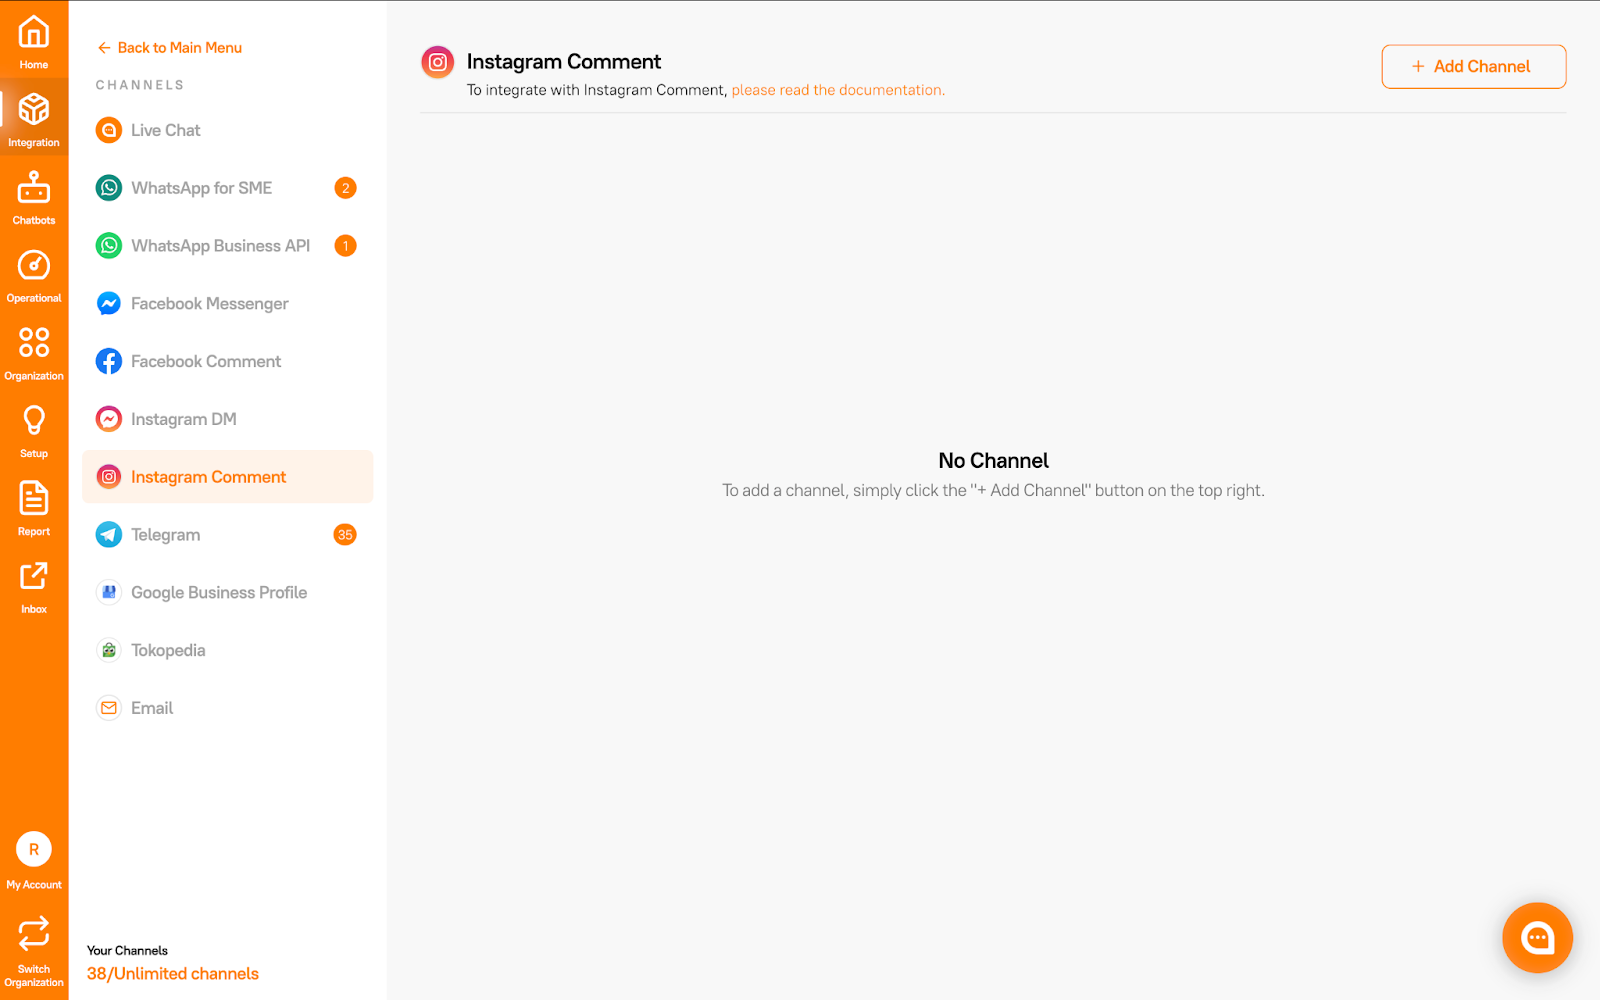Click the Facebook Comment logo icon
The image size is (1600, 1000).
pyautogui.click(x=109, y=361)
